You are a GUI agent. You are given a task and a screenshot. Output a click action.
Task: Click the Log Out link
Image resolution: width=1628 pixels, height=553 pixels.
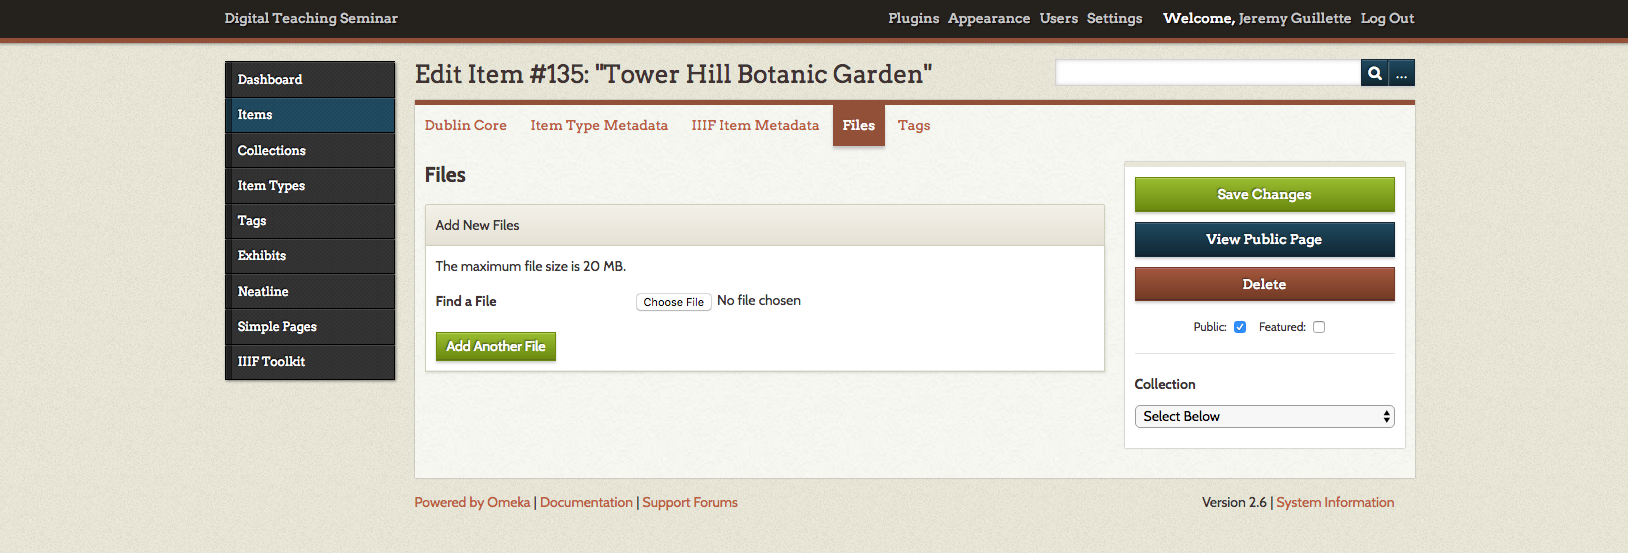coord(1388,18)
